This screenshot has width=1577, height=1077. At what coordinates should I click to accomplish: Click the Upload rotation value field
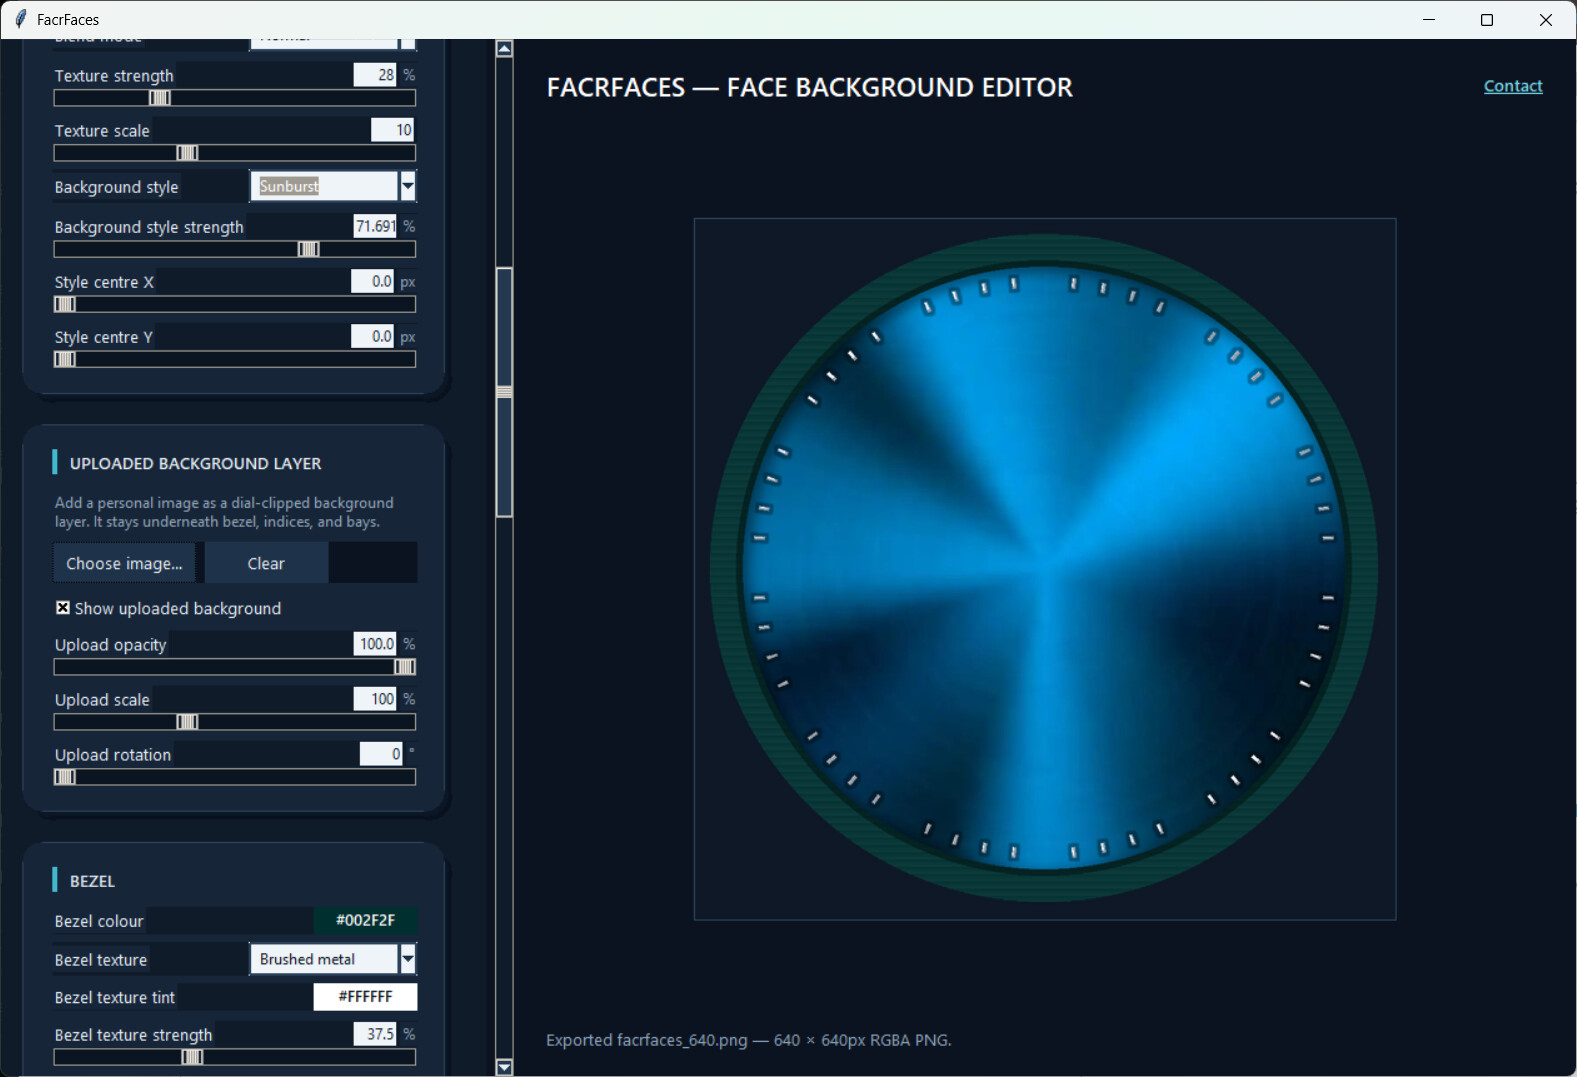381,753
